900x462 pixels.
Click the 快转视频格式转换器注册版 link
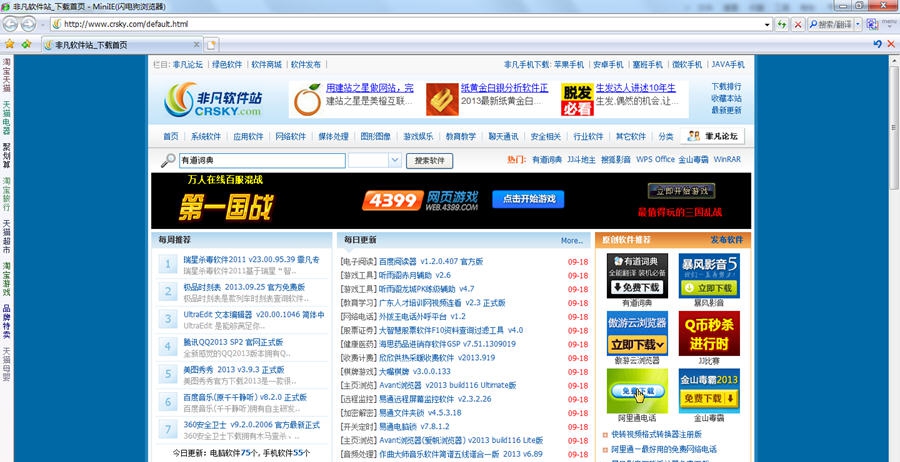click(x=657, y=434)
